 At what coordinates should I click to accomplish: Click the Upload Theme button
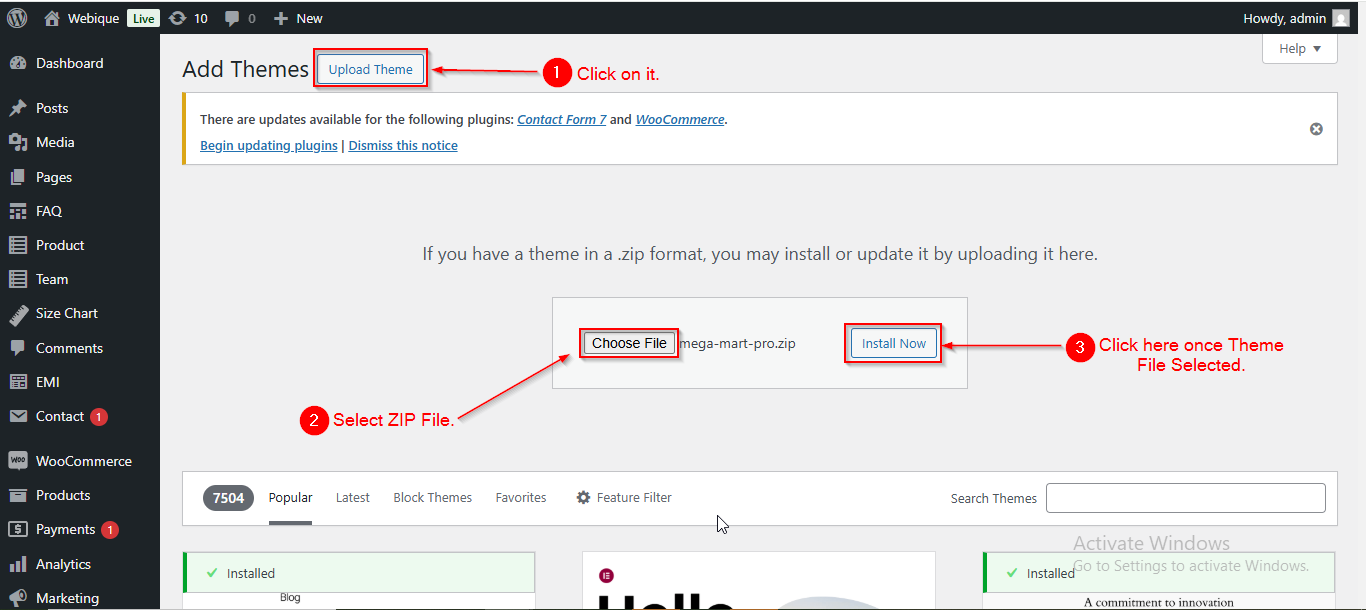pyautogui.click(x=370, y=69)
